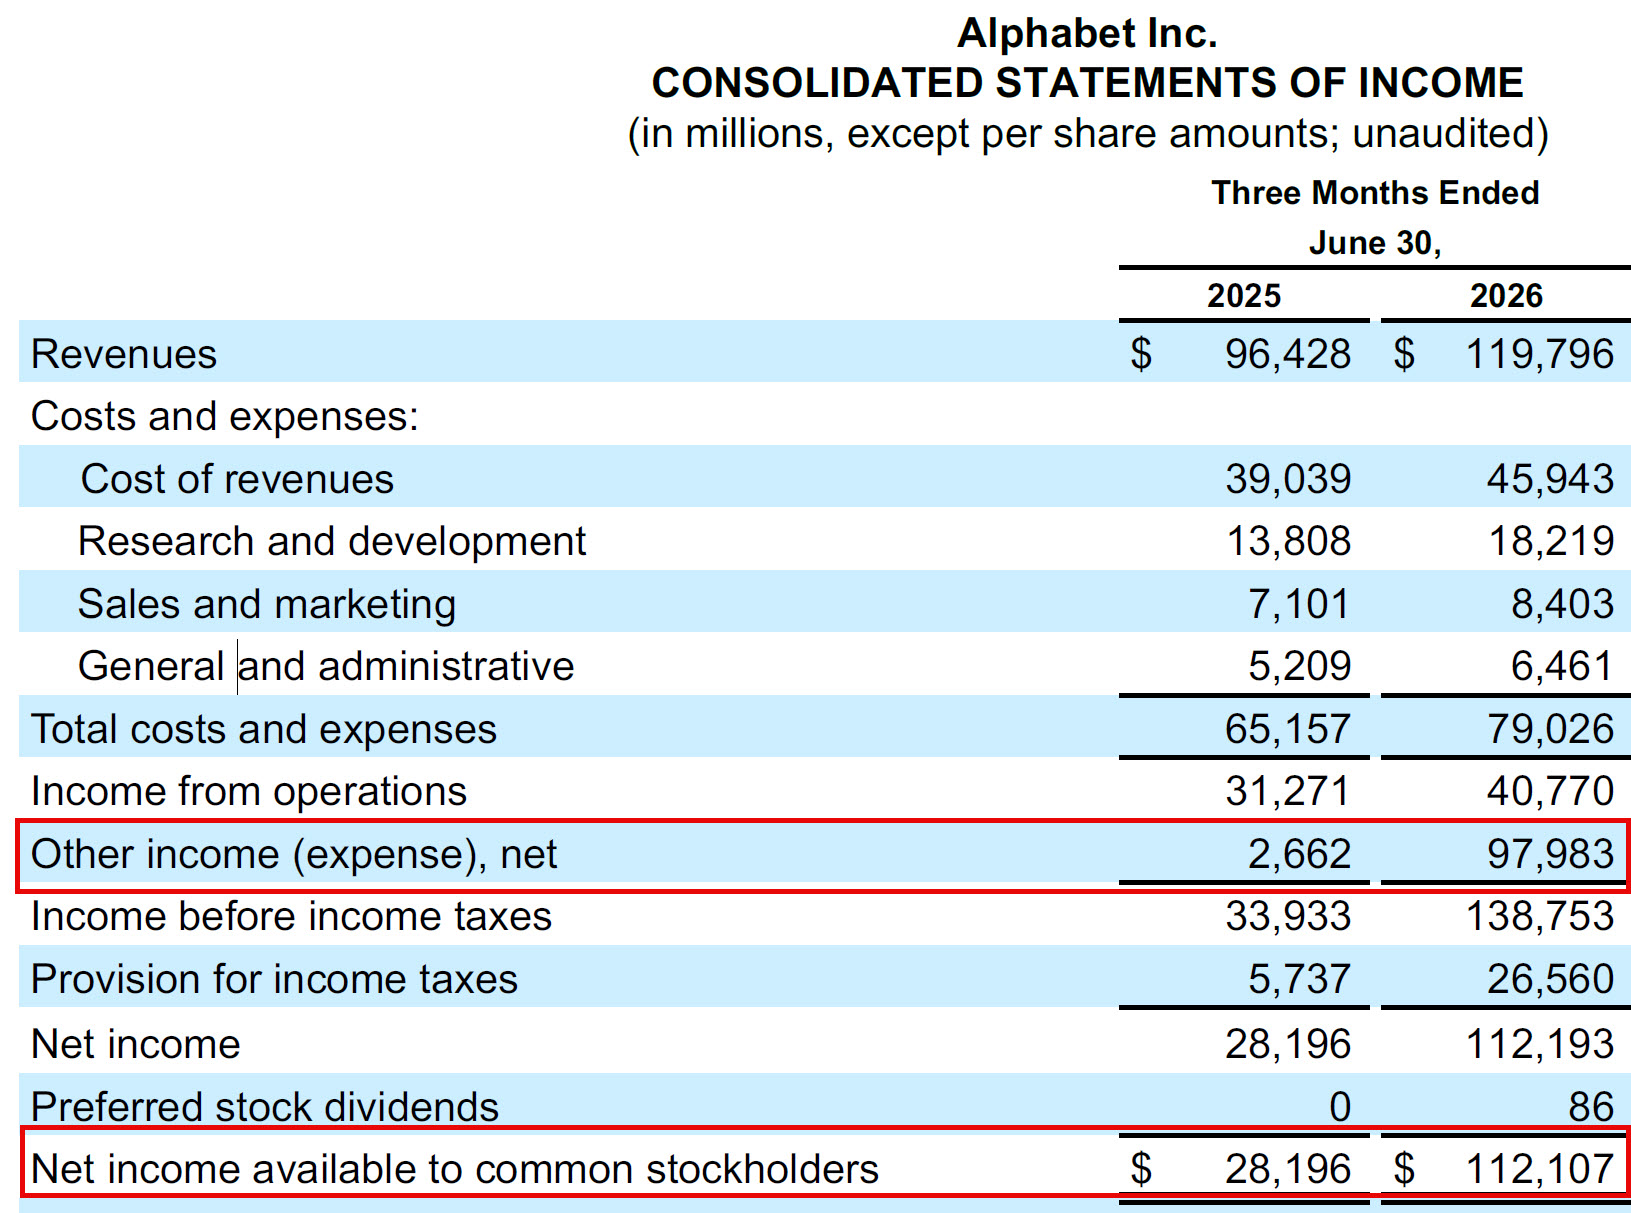Click the 'Revenues' row label
The height and width of the screenshot is (1213, 1631).
(x=124, y=354)
